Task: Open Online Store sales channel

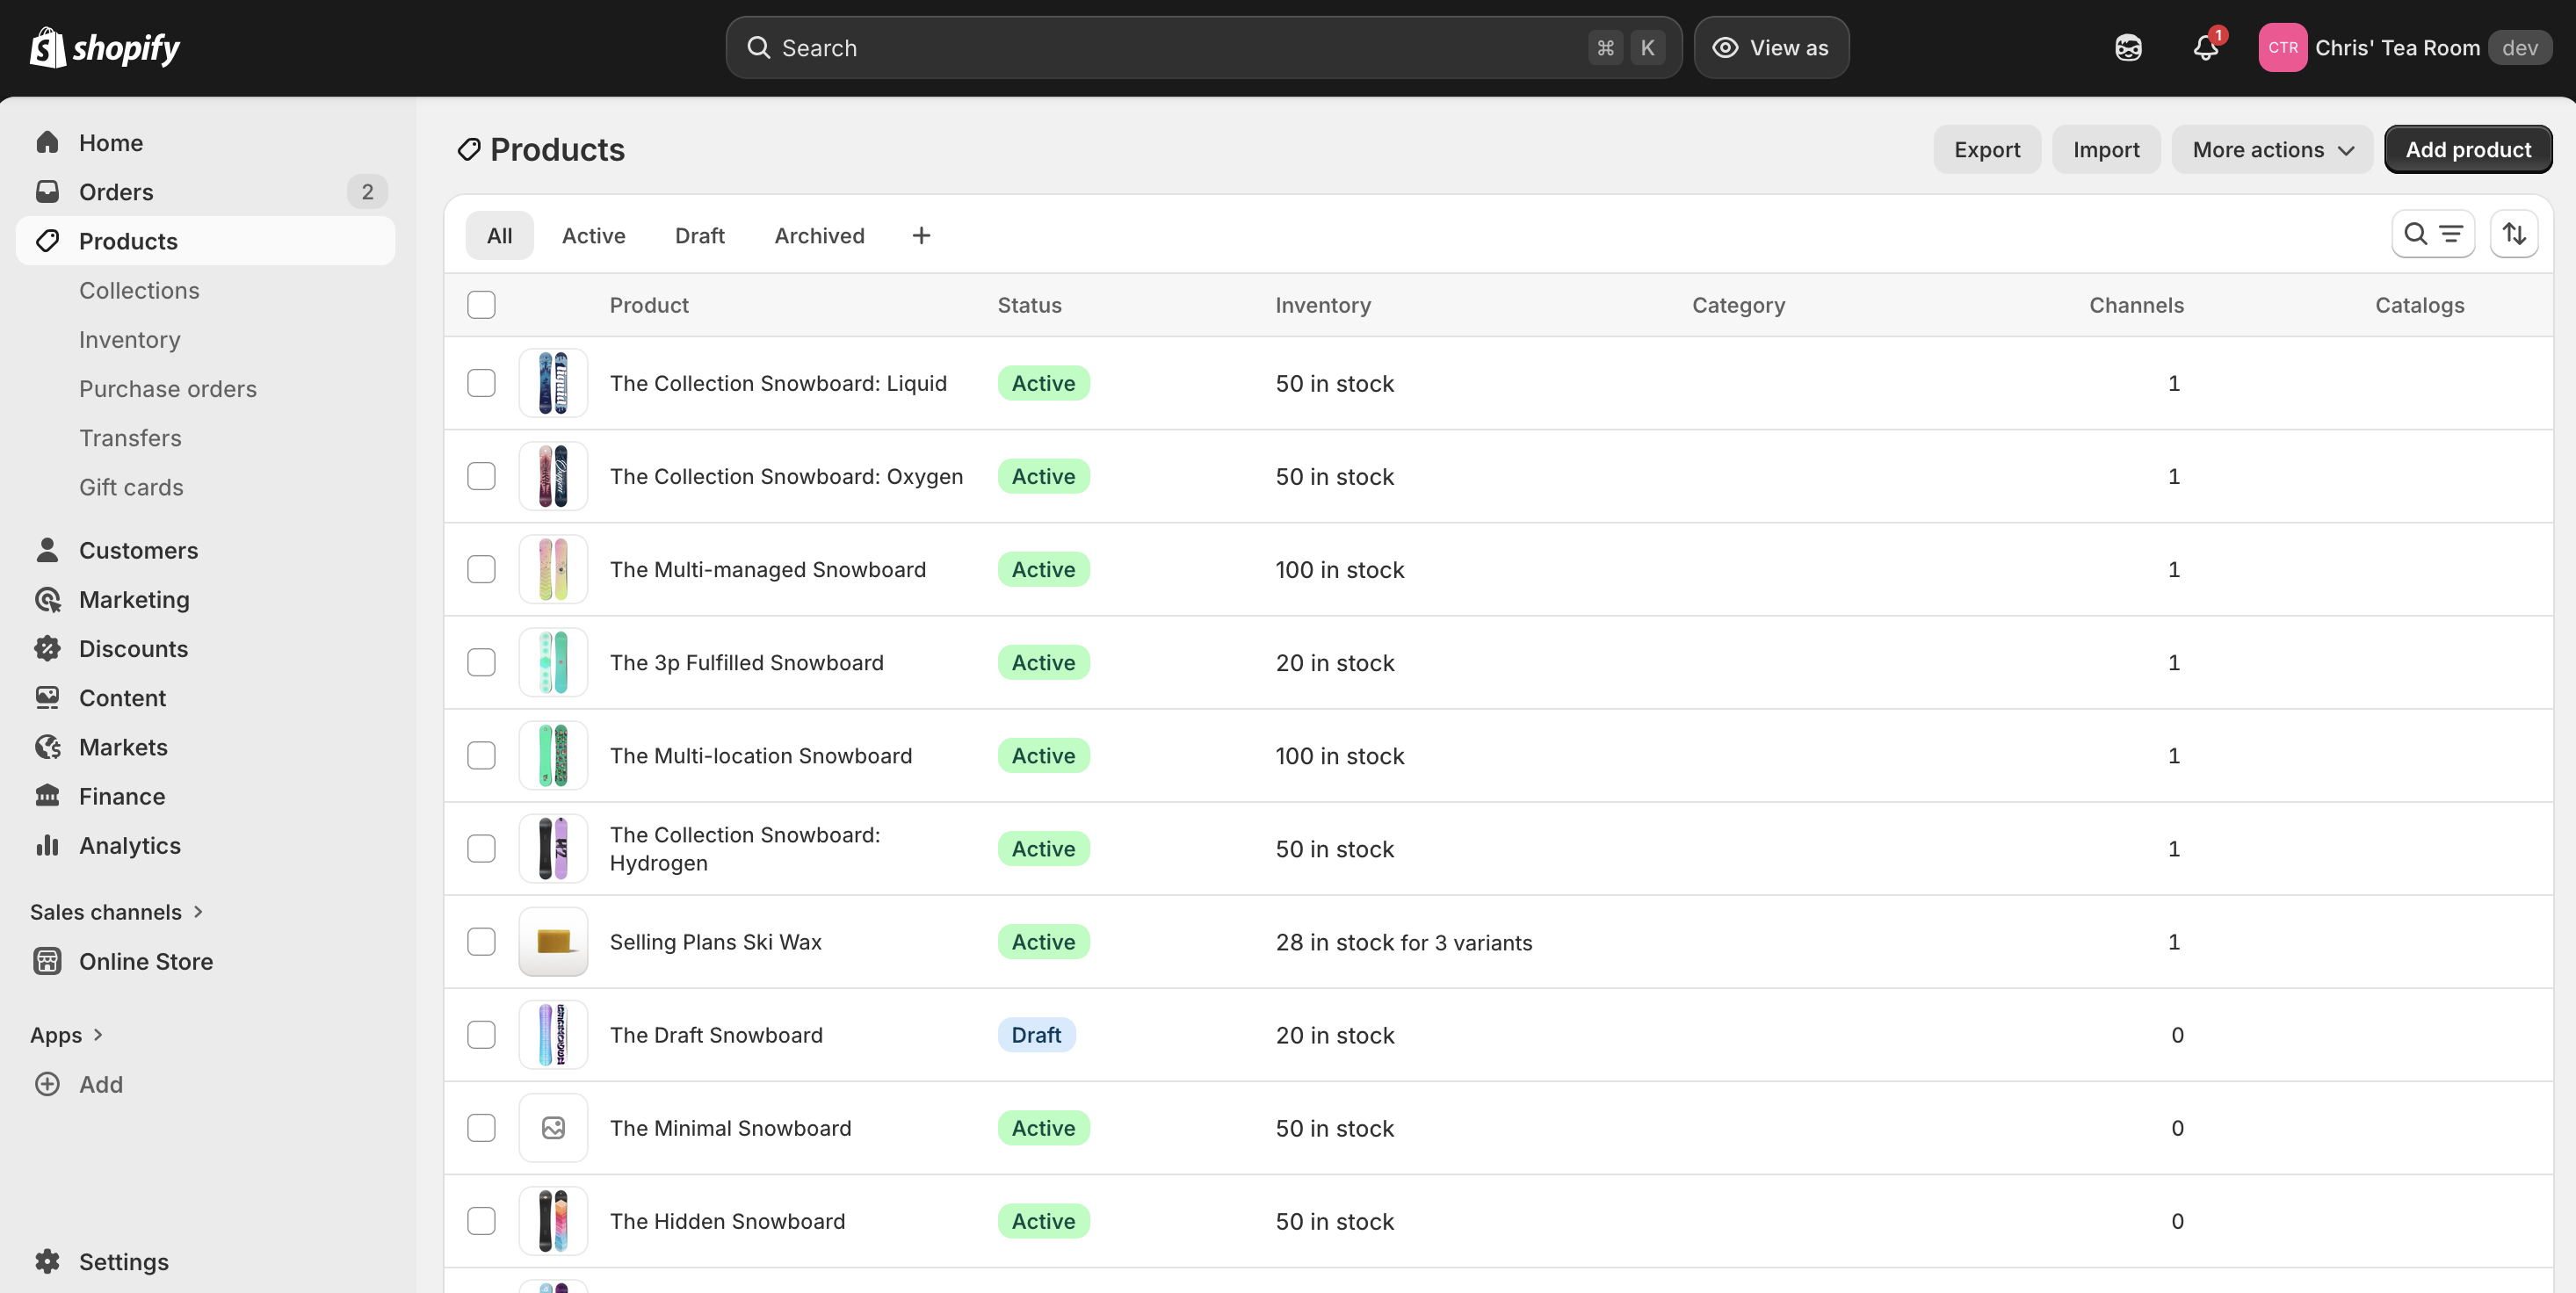Action: 145,961
